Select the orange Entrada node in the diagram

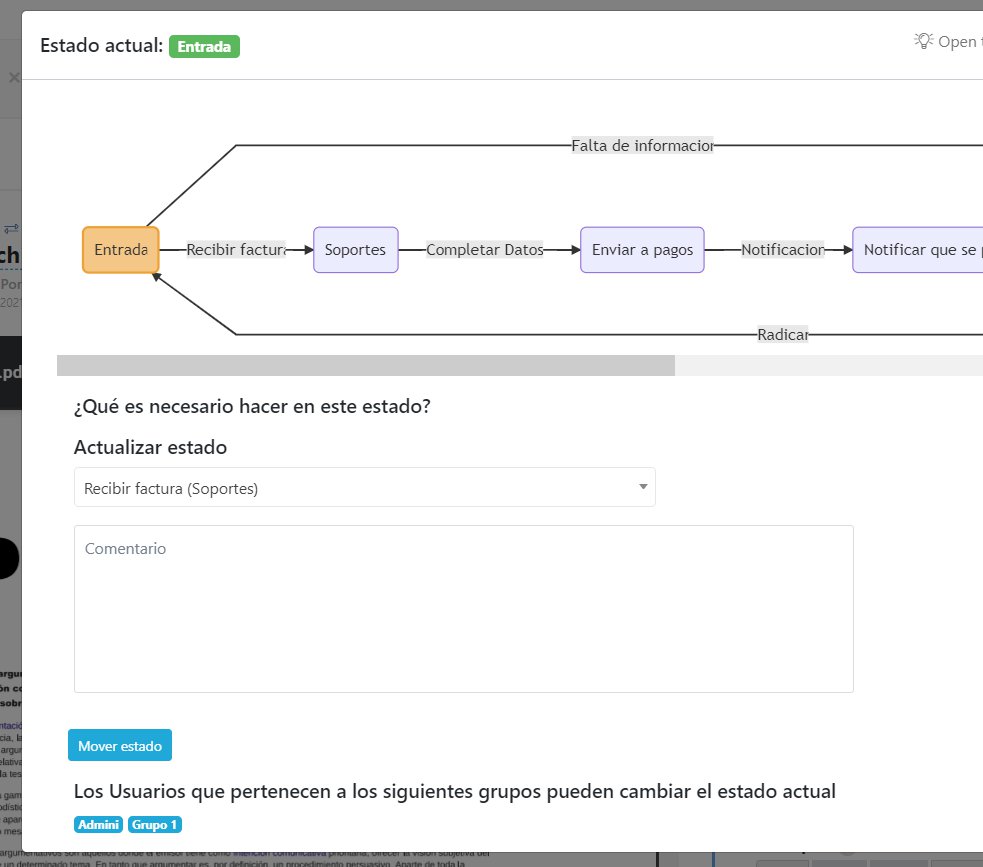[x=120, y=250]
